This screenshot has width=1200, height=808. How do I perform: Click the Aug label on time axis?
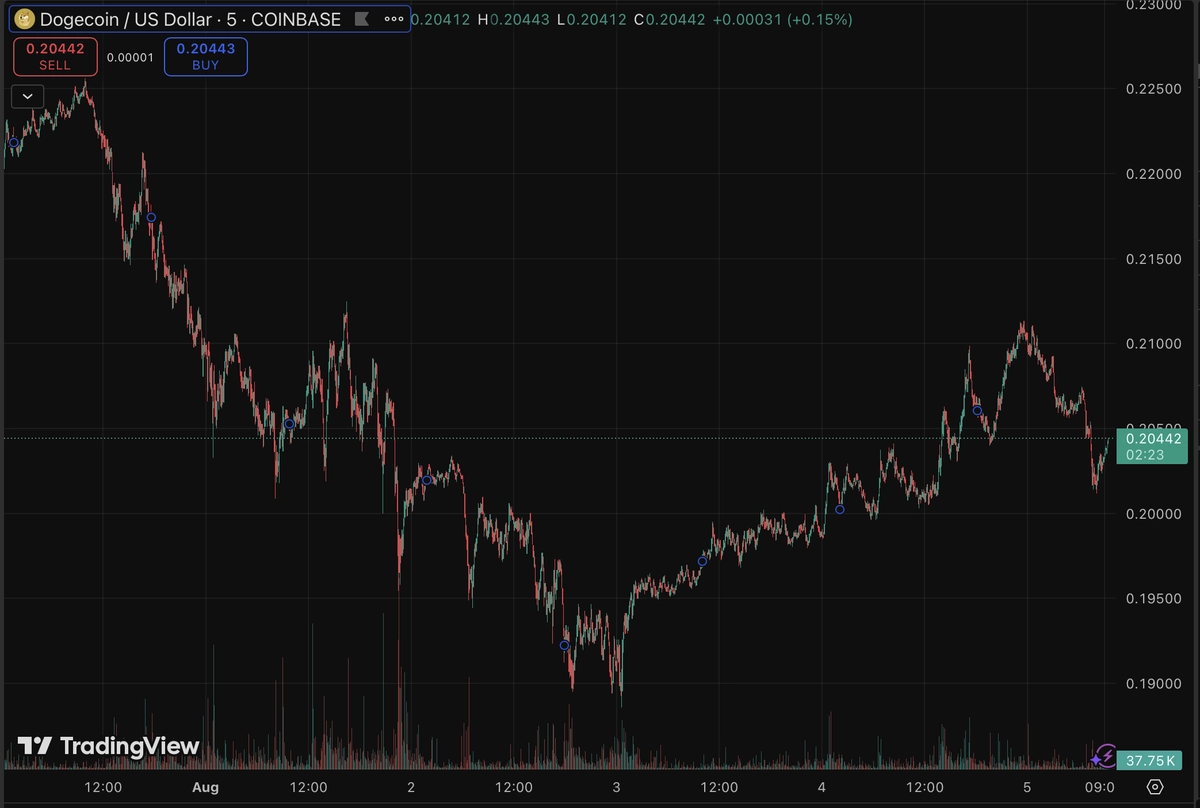click(x=206, y=787)
